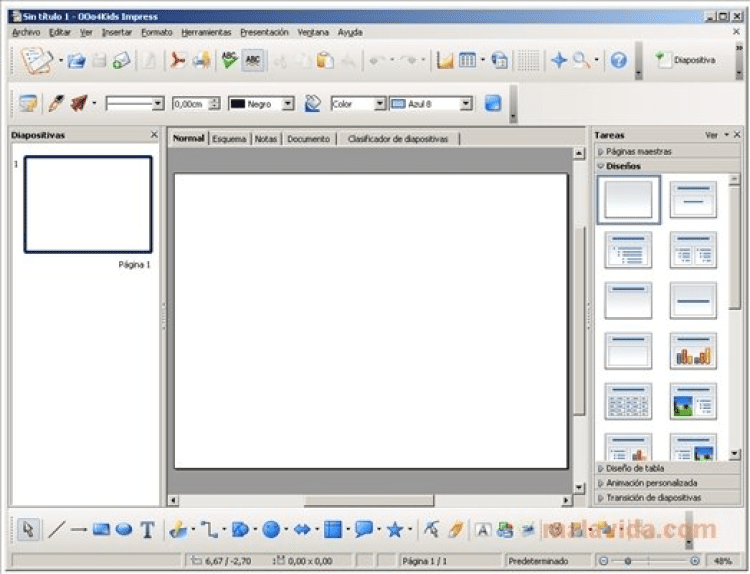The image size is (750, 574).
Task: Click the 48% zoom value
Action: point(722,561)
